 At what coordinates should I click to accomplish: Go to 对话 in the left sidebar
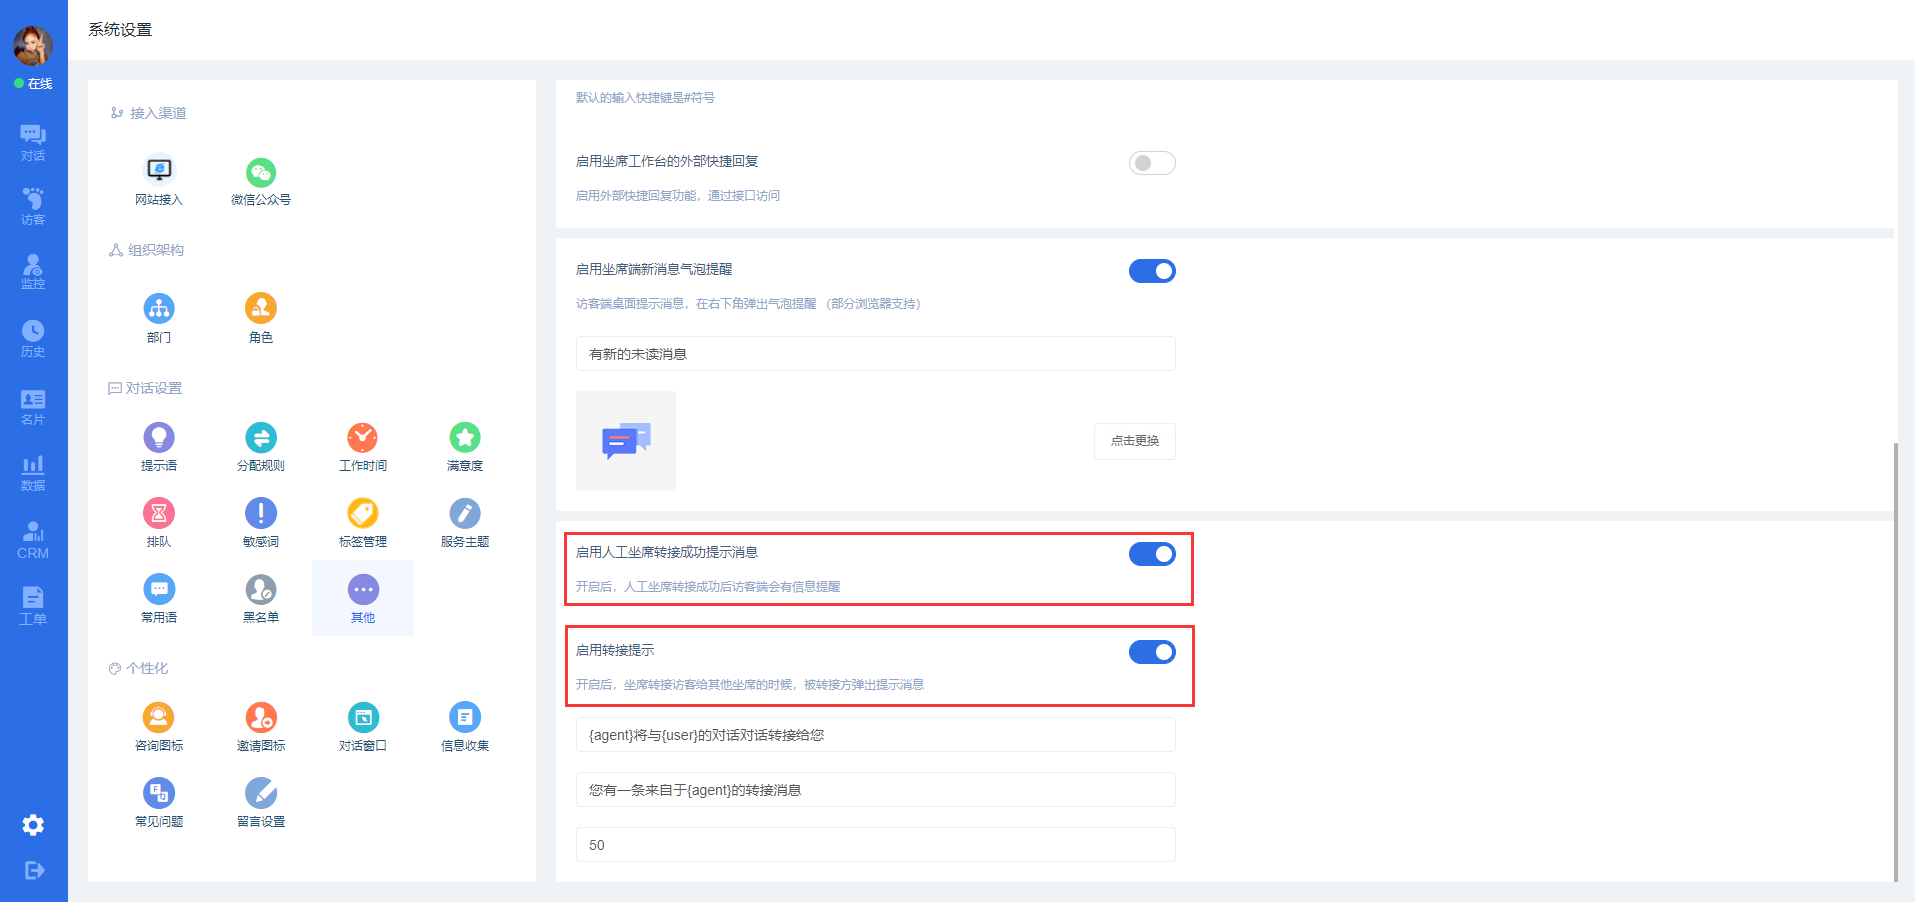[33, 142]
